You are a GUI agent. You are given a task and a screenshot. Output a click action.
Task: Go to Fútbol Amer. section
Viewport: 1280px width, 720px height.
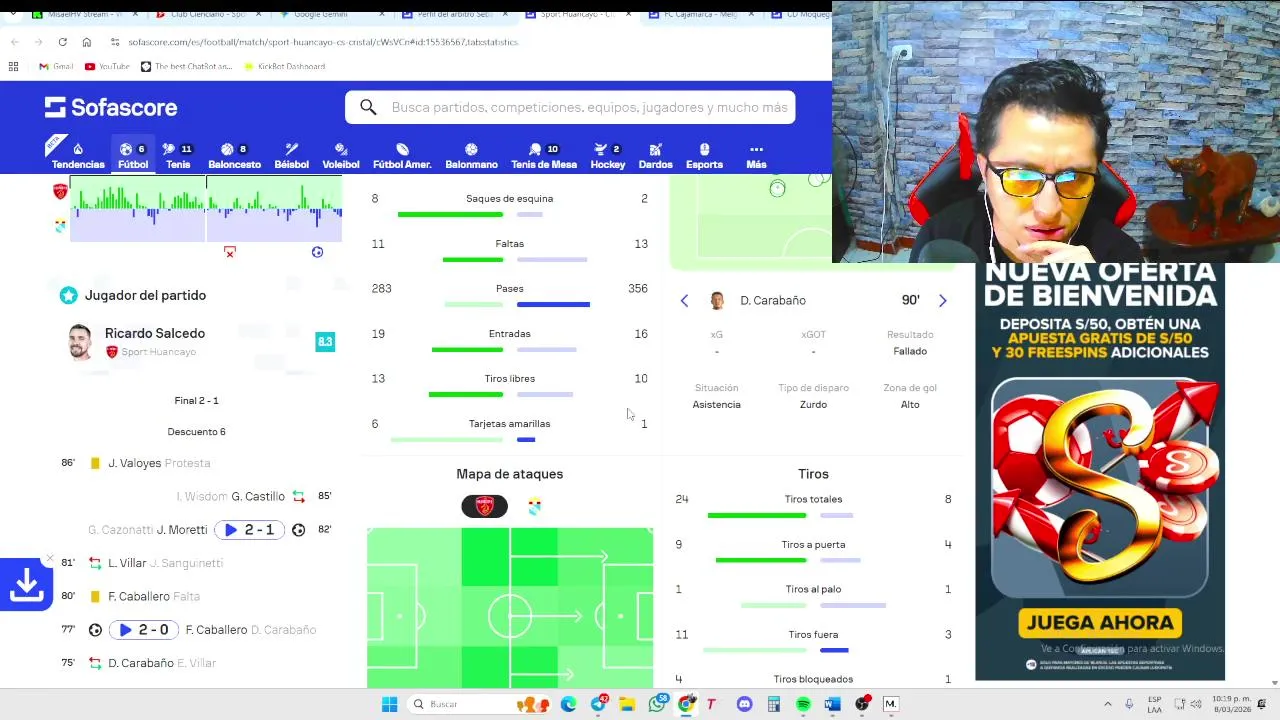coord(402,156)
